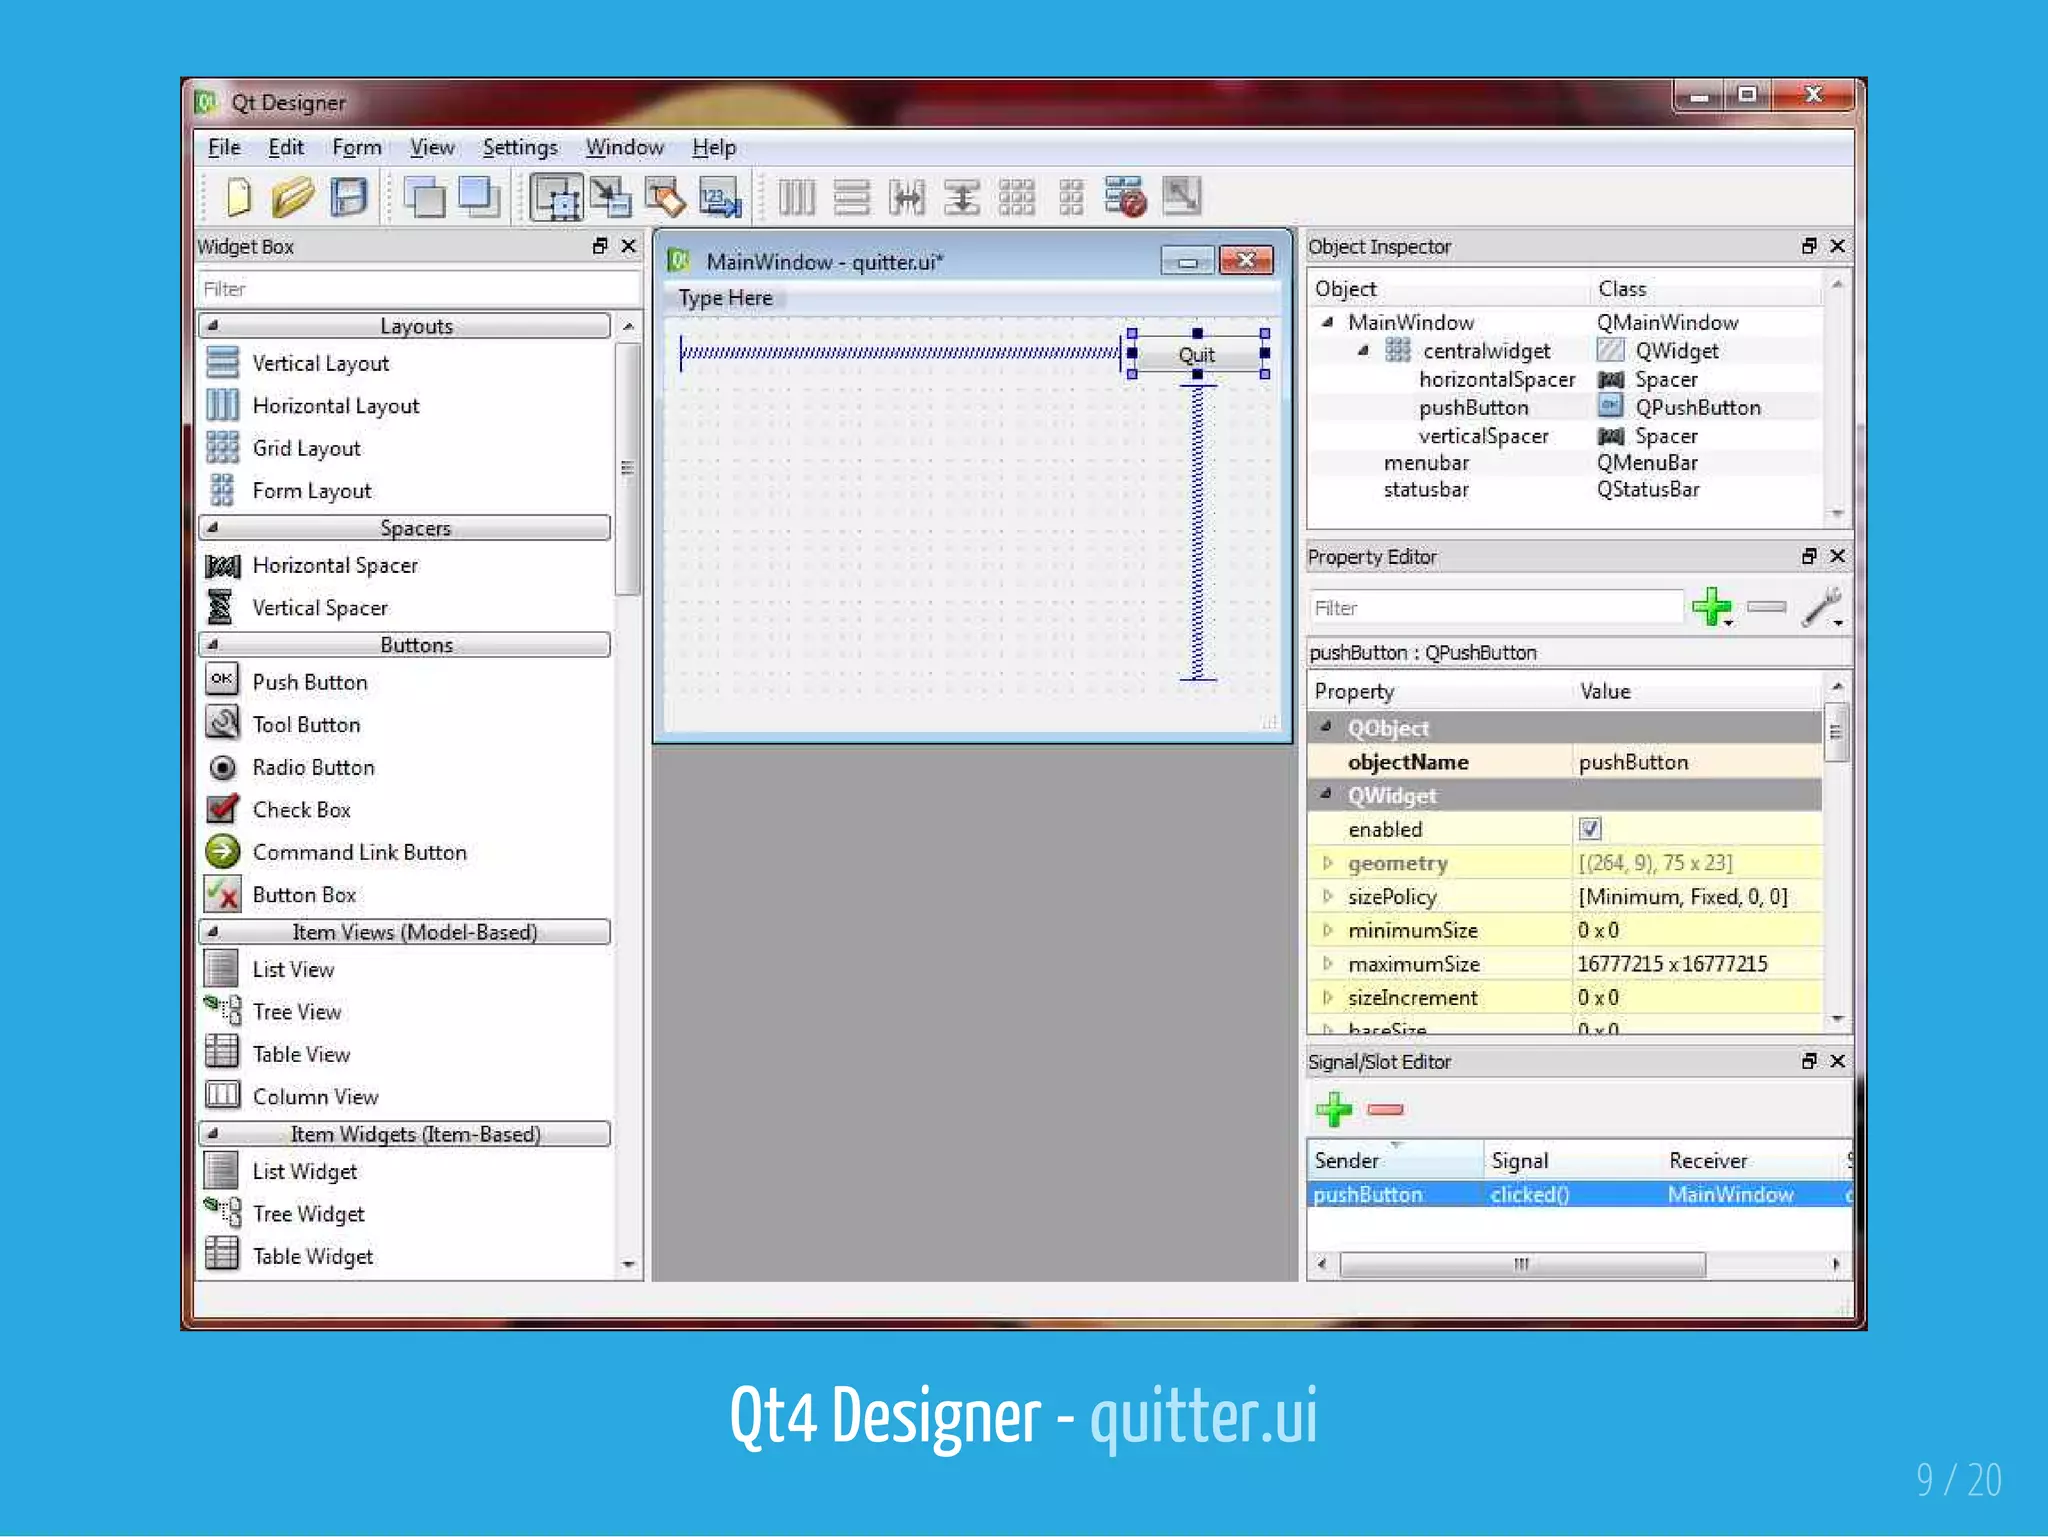The image size is (2048, 1537).
Task: Click Type Here in the form menubar
Action: [726, 298]
